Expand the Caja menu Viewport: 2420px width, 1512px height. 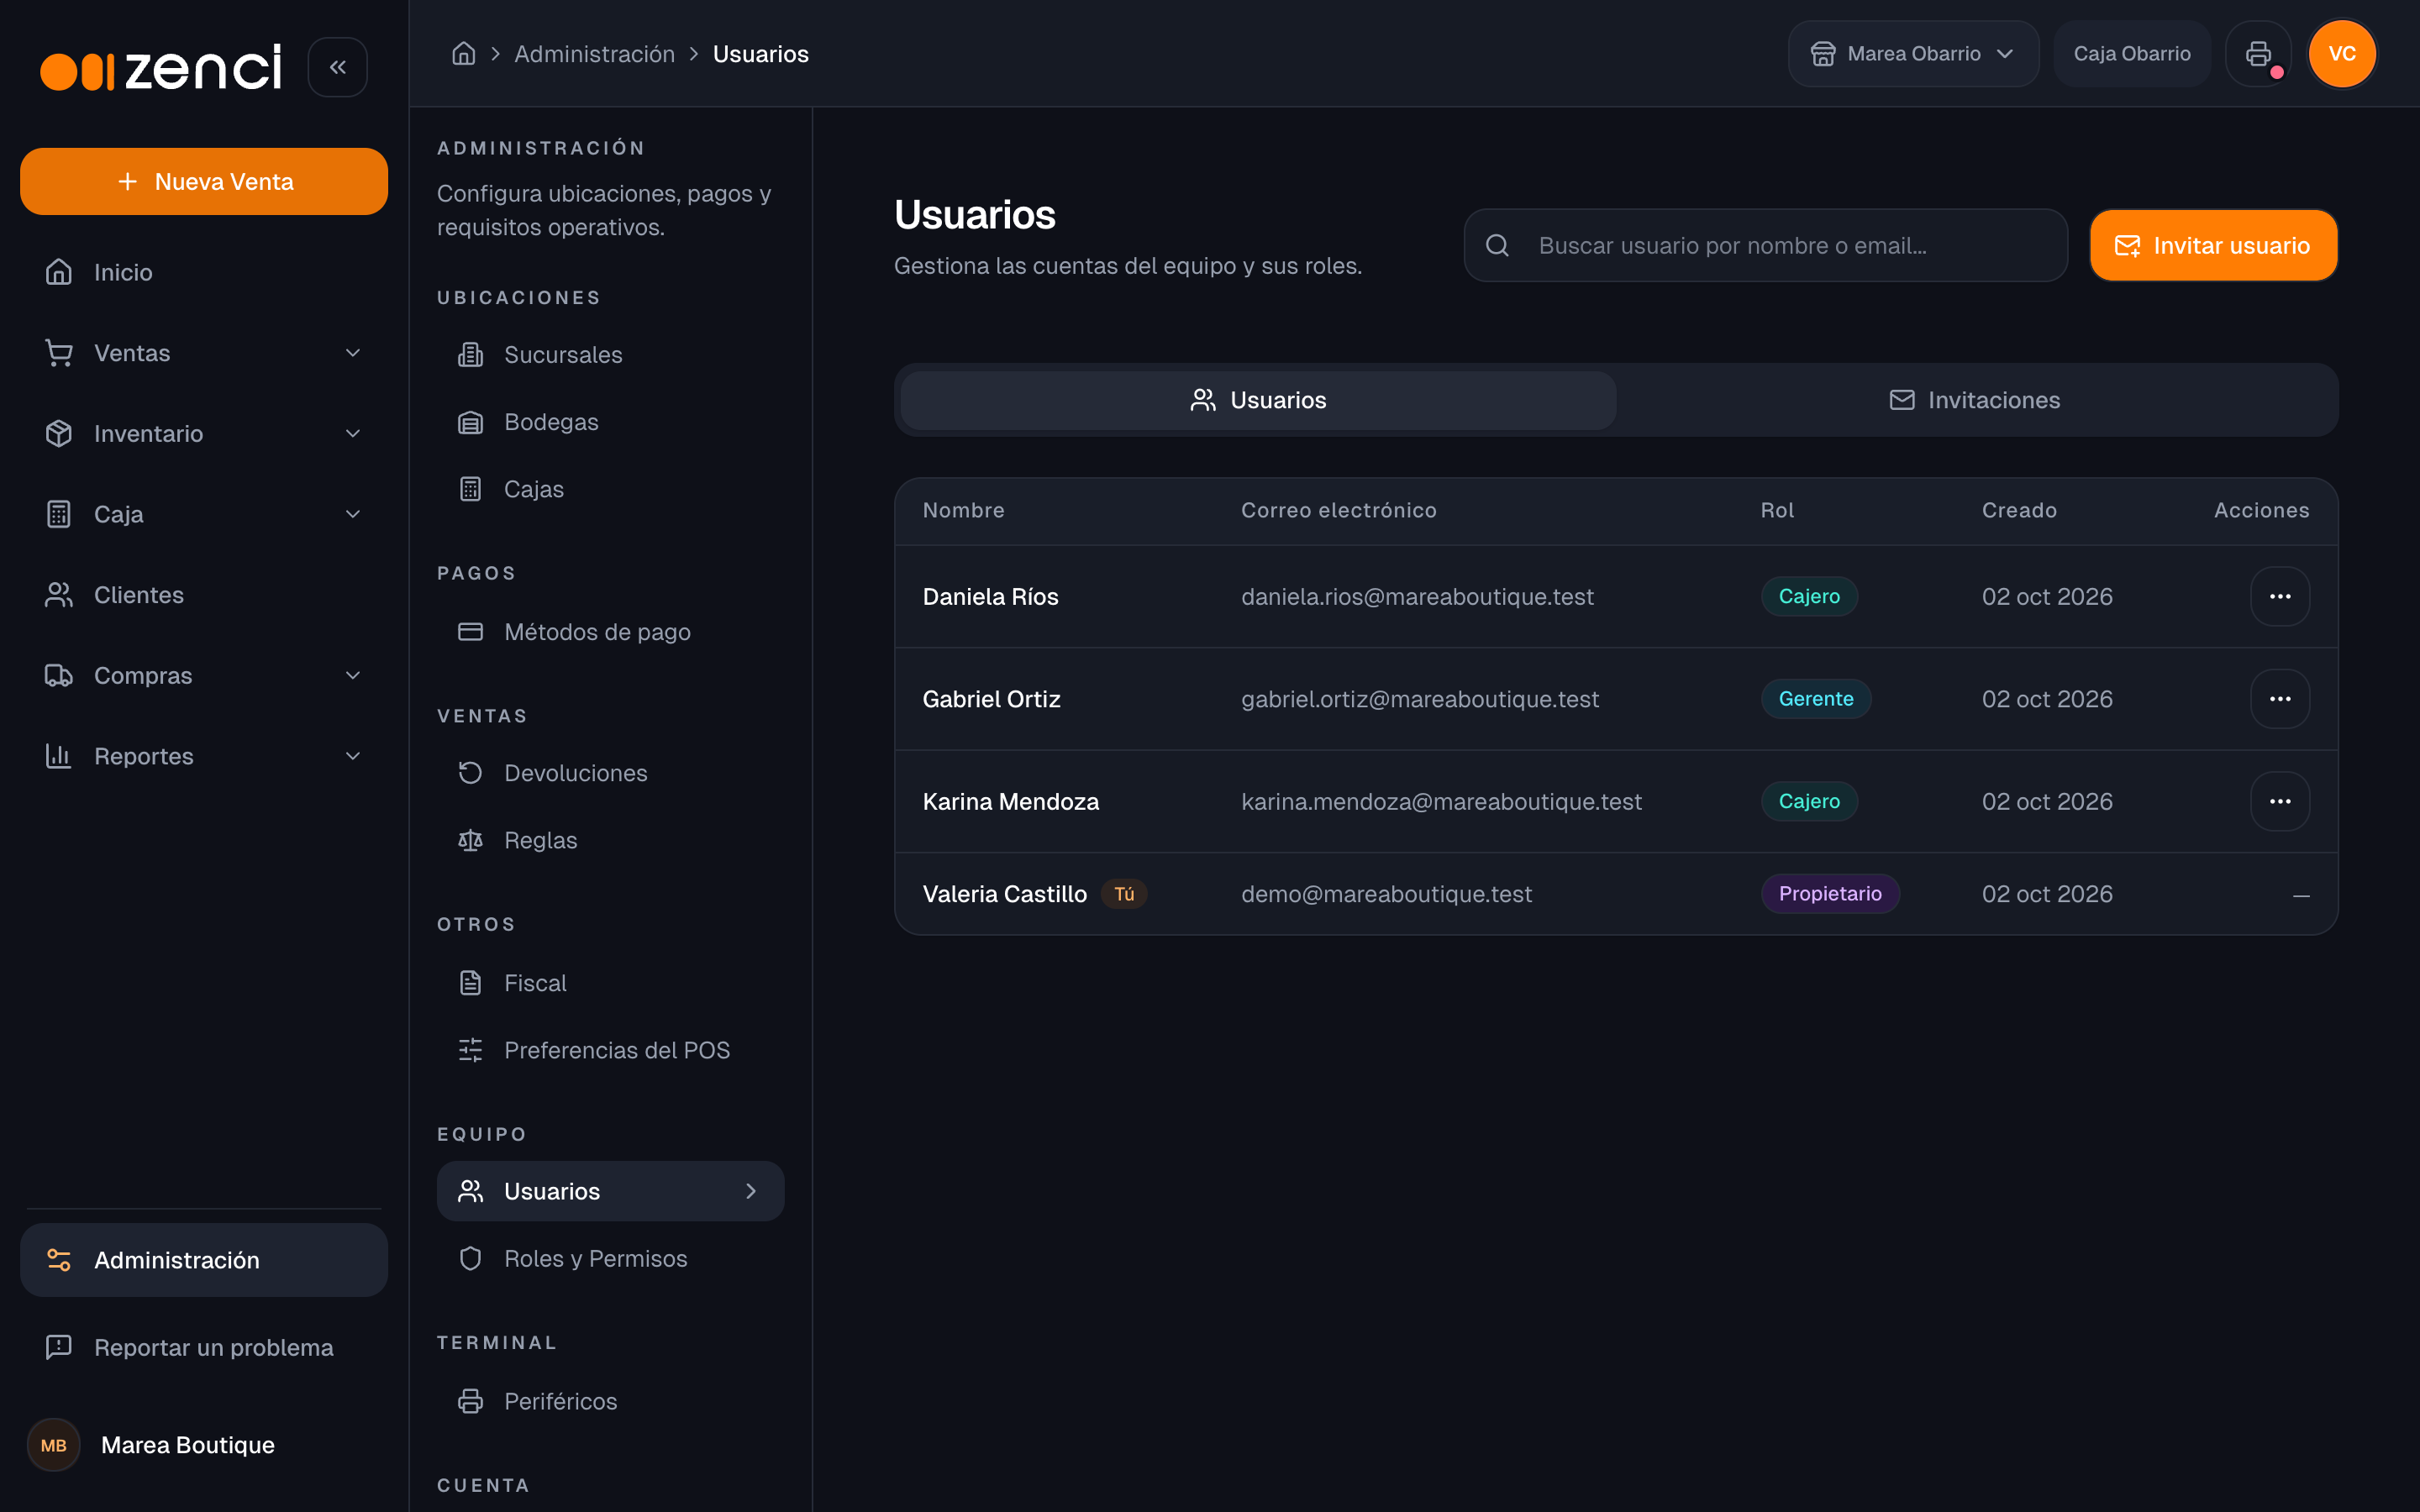[204, 514]
